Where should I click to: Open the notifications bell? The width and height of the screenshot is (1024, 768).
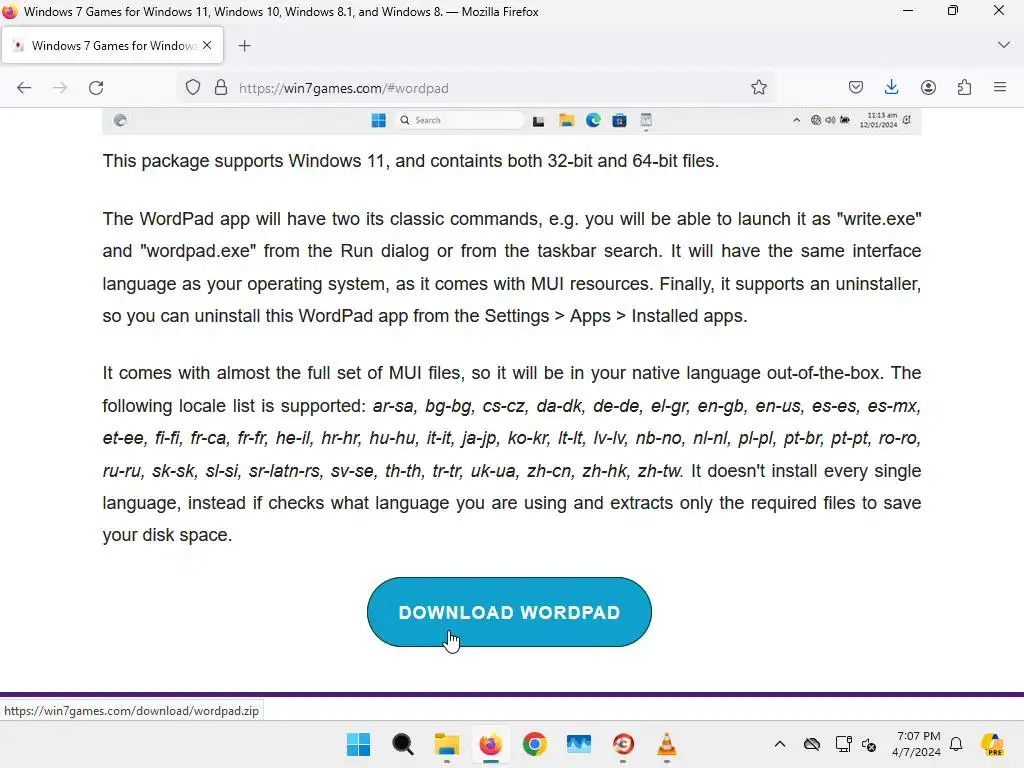point(956,744)
